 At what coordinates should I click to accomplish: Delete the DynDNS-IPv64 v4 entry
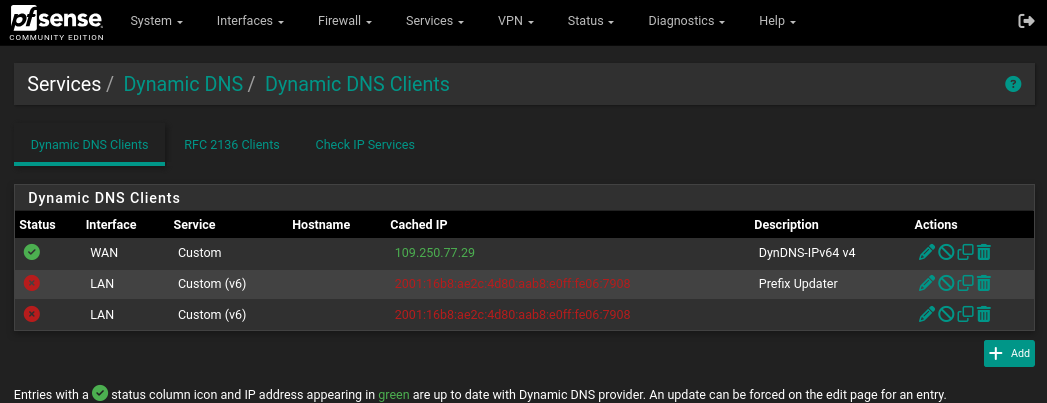point(984,253)
